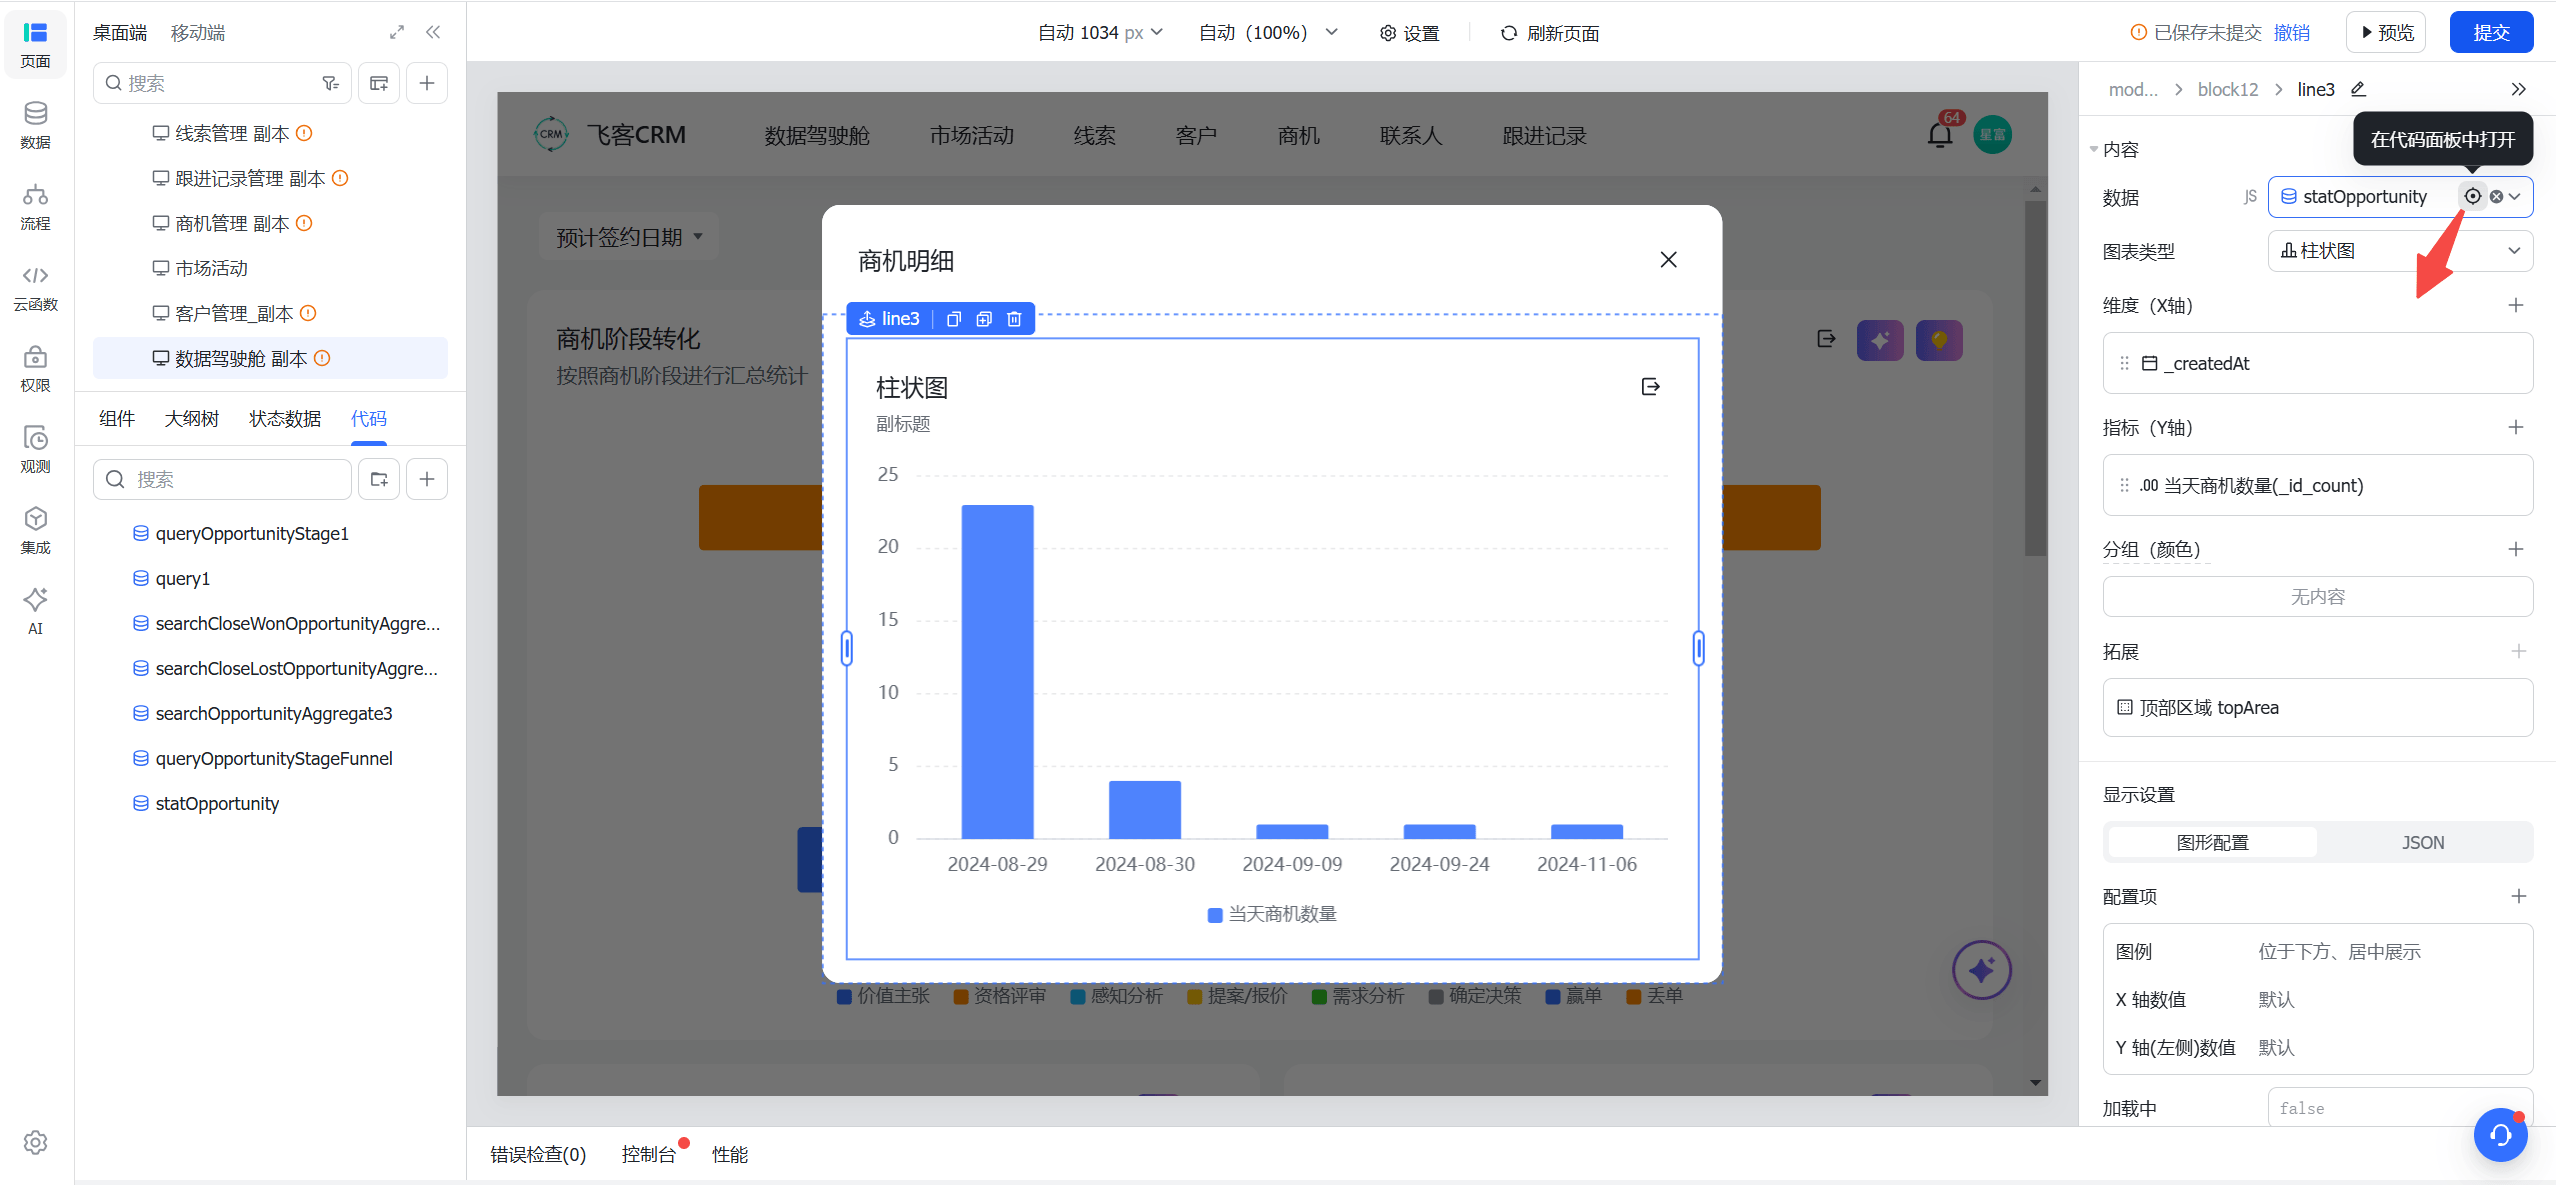
Task: Open the 错误检查(0) bottom tab
Action: [538, 1154]
